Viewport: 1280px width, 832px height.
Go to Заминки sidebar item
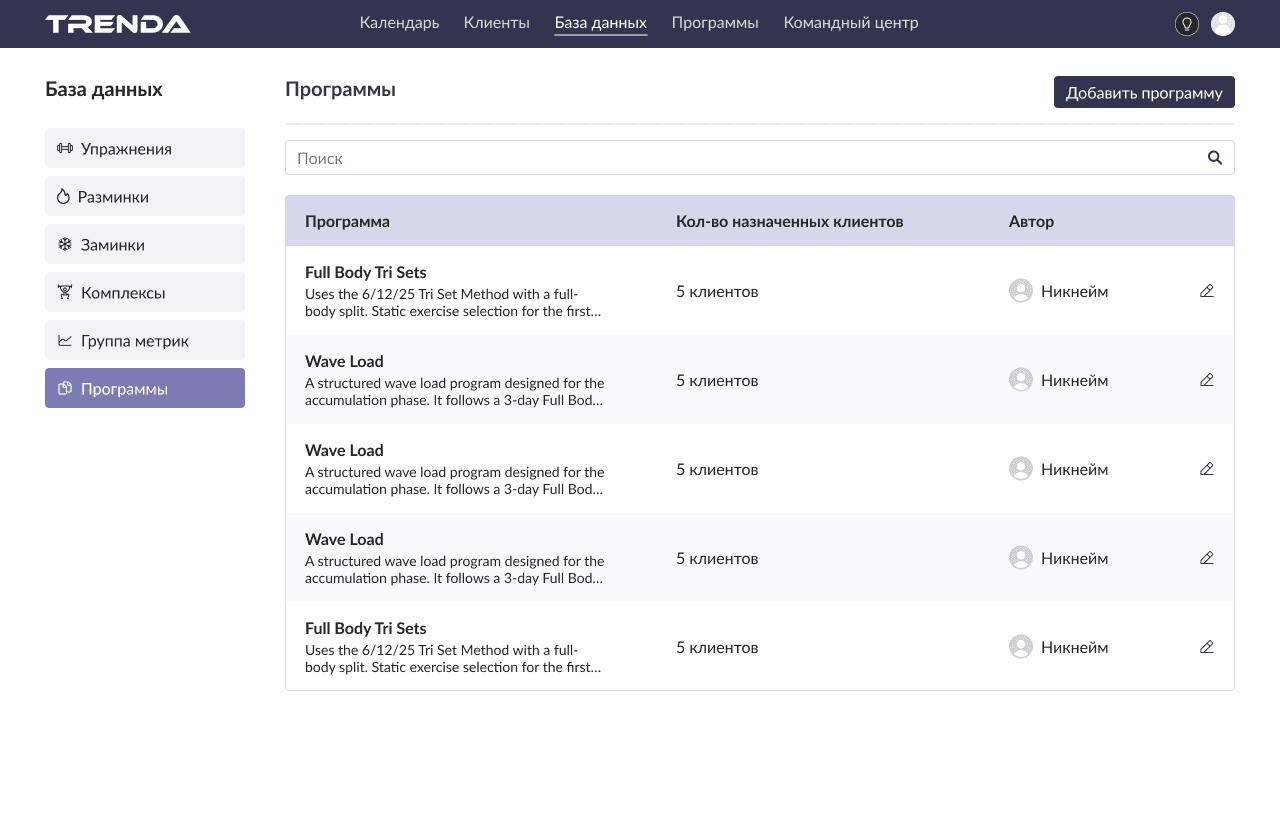pyautogui.click(x=145, y=244)
